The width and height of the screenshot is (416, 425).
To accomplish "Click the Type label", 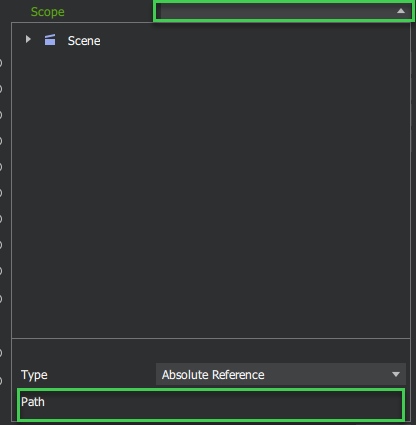I will (x=34, y=375).
